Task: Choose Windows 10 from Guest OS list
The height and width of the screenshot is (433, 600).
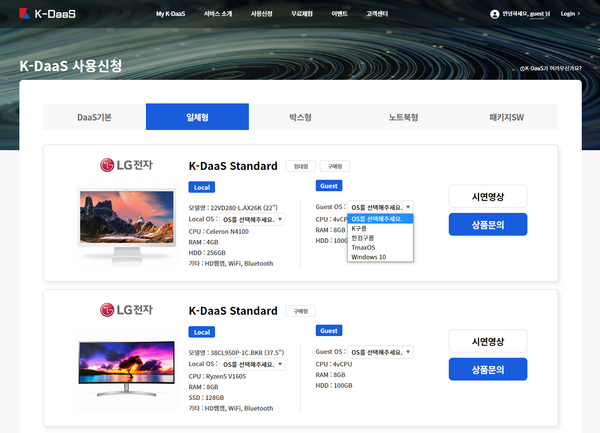Action: pos(380,257)
